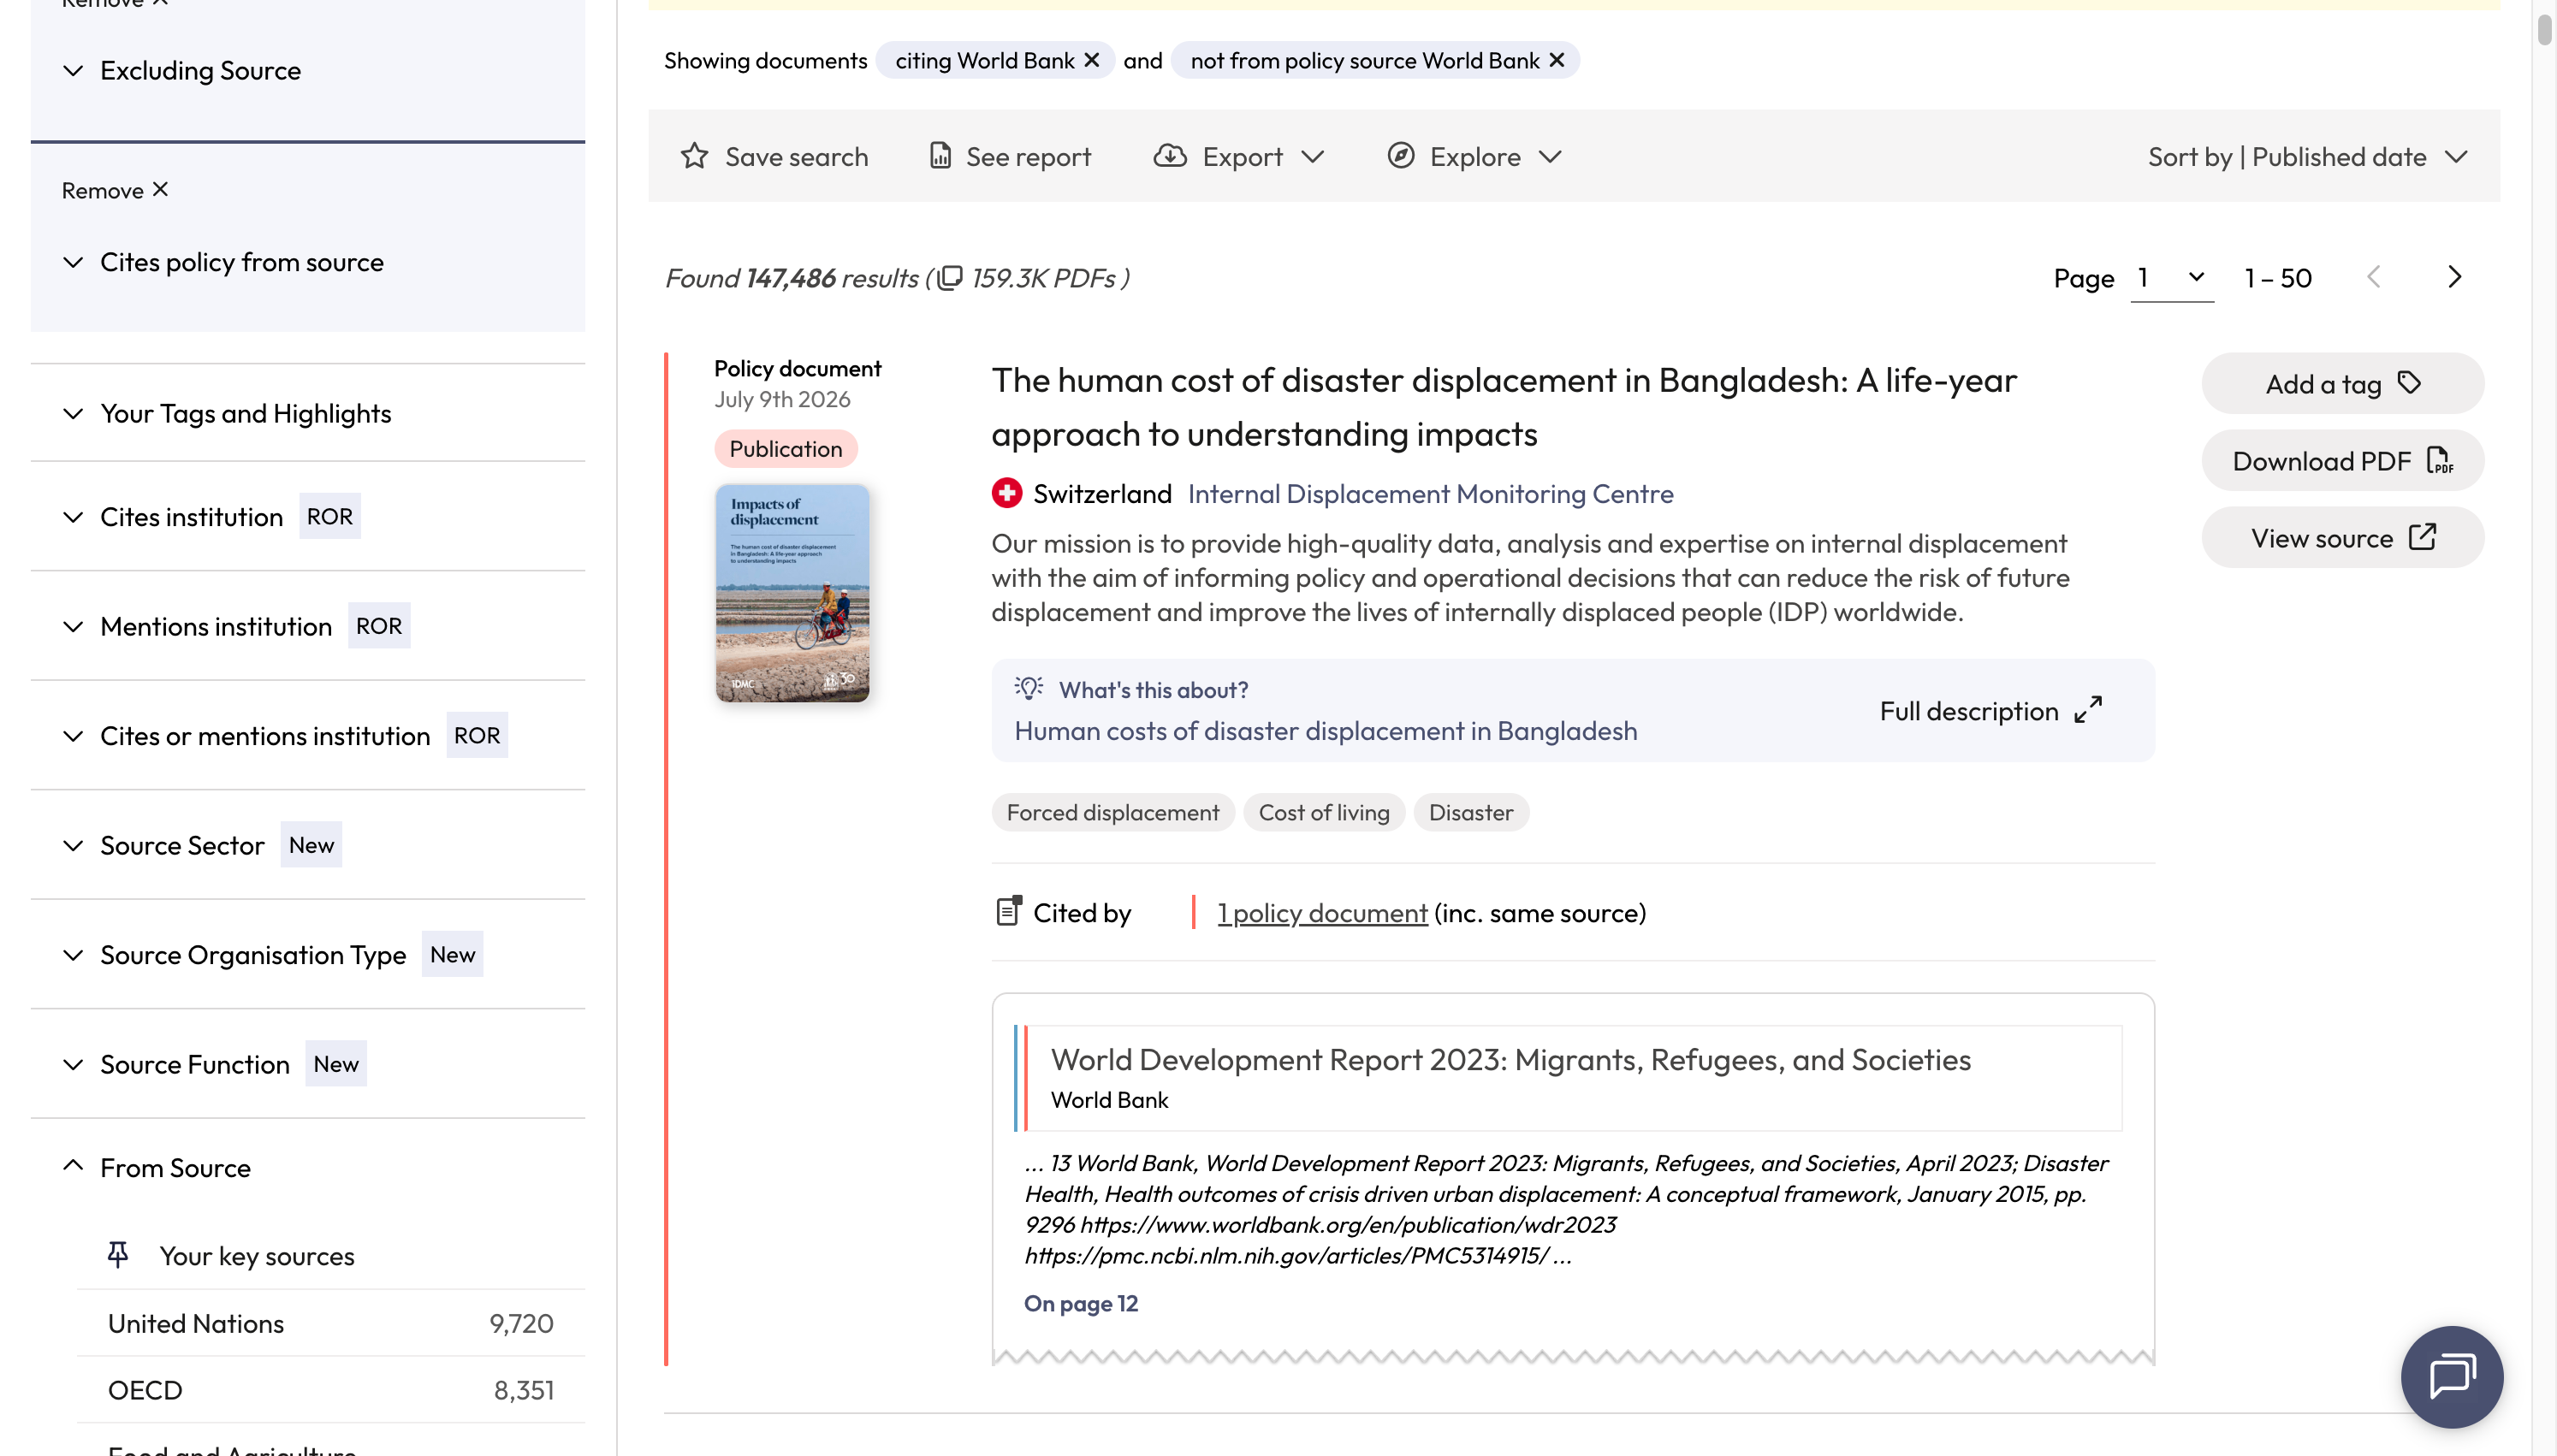Go to the next results page
This screenshot has height=1456, width=2557.
tap(2455, 277)
